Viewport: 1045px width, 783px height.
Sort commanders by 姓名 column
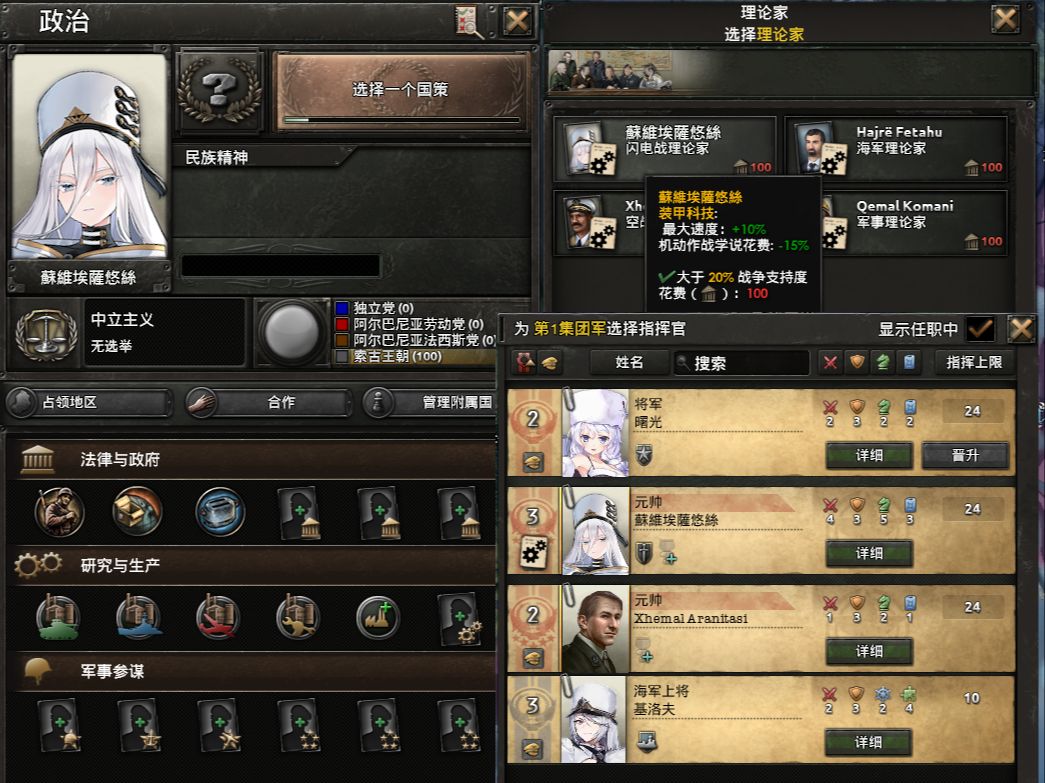click(628, 363)
